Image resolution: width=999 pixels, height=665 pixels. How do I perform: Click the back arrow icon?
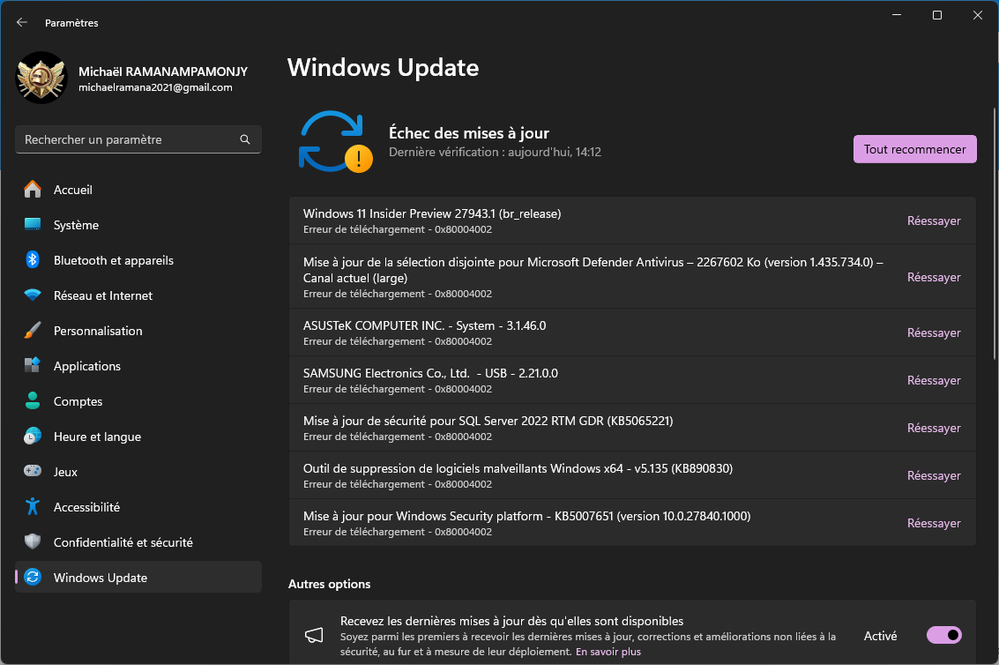tap(22, 22)
